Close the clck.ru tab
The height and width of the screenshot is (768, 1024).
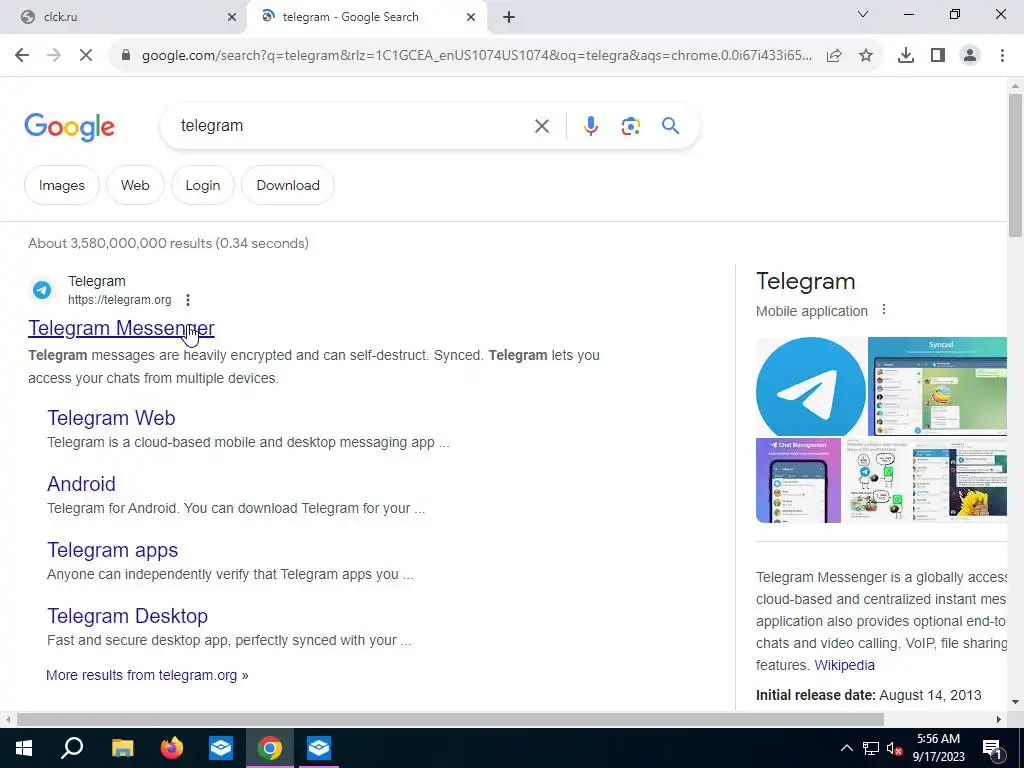(232, 18)
